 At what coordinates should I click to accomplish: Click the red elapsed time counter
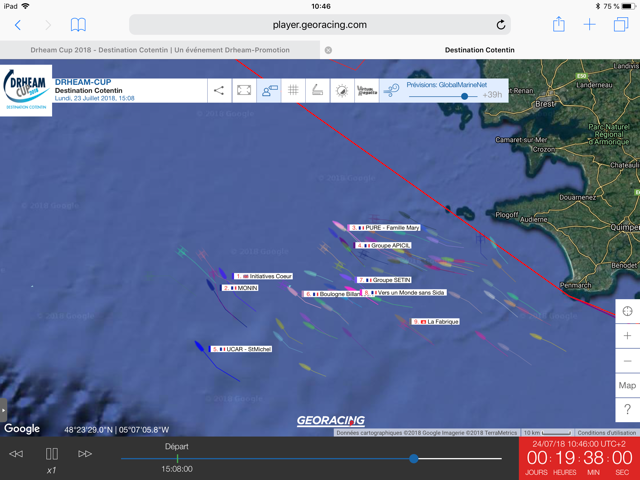(x=579, y=458)
